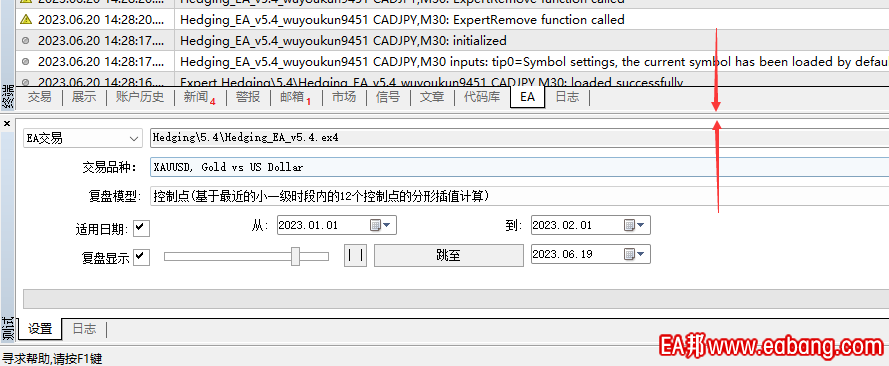Click info icon of the 14:28:17 initialized log row

[x=25, y=41]
